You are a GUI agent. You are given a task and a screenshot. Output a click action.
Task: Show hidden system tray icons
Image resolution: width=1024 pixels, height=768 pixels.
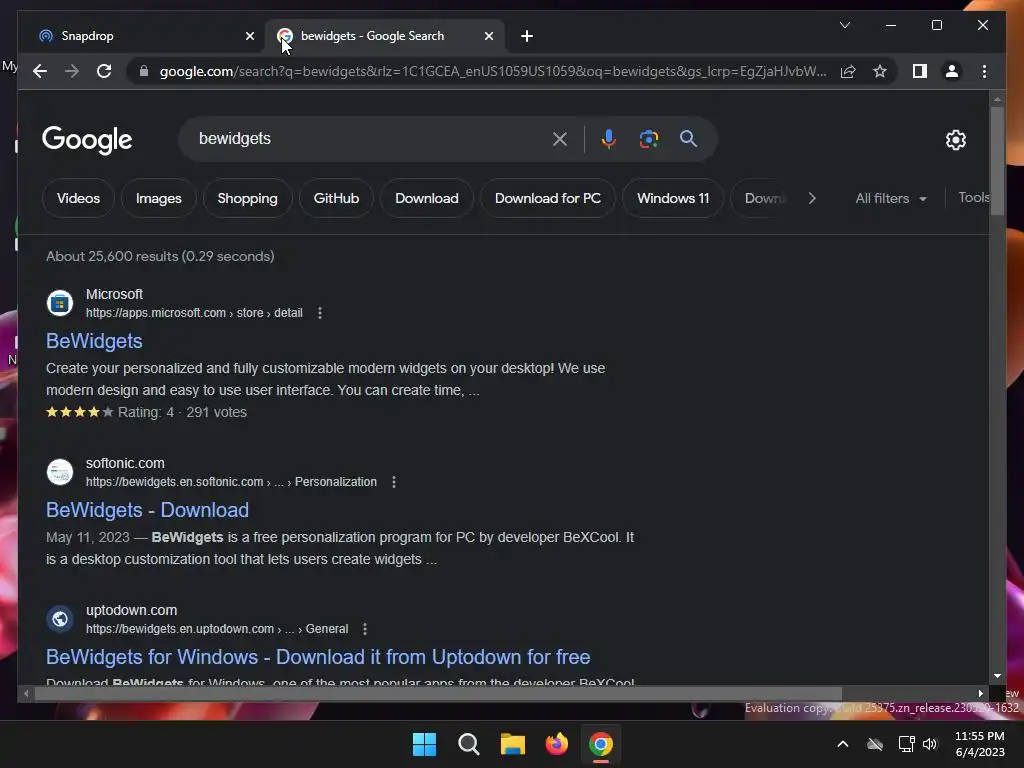843,744
